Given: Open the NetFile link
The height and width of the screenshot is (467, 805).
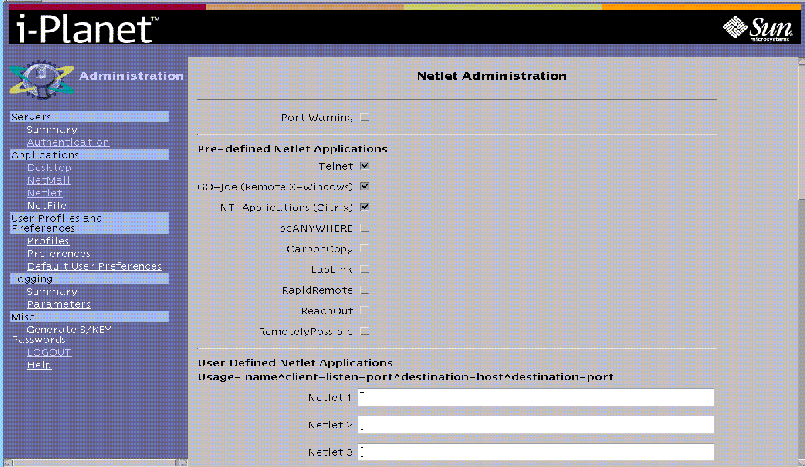Looking at the screenshot, I should click(47, 205).
